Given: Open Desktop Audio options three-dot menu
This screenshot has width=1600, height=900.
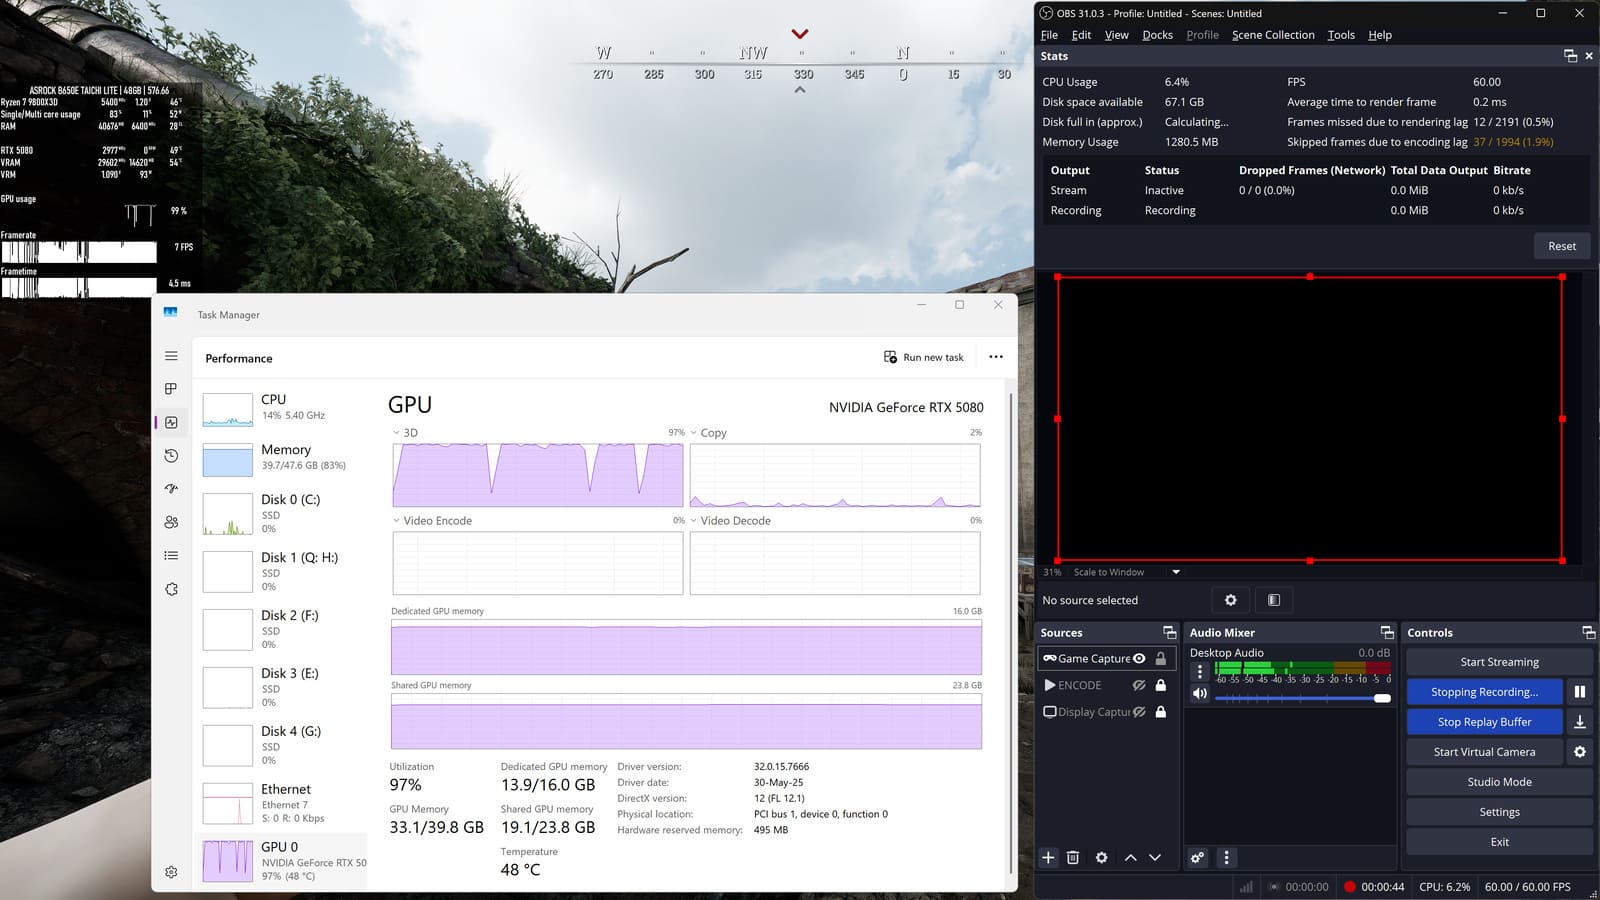Looking at the screenshot, I should tap(1200, 672).
